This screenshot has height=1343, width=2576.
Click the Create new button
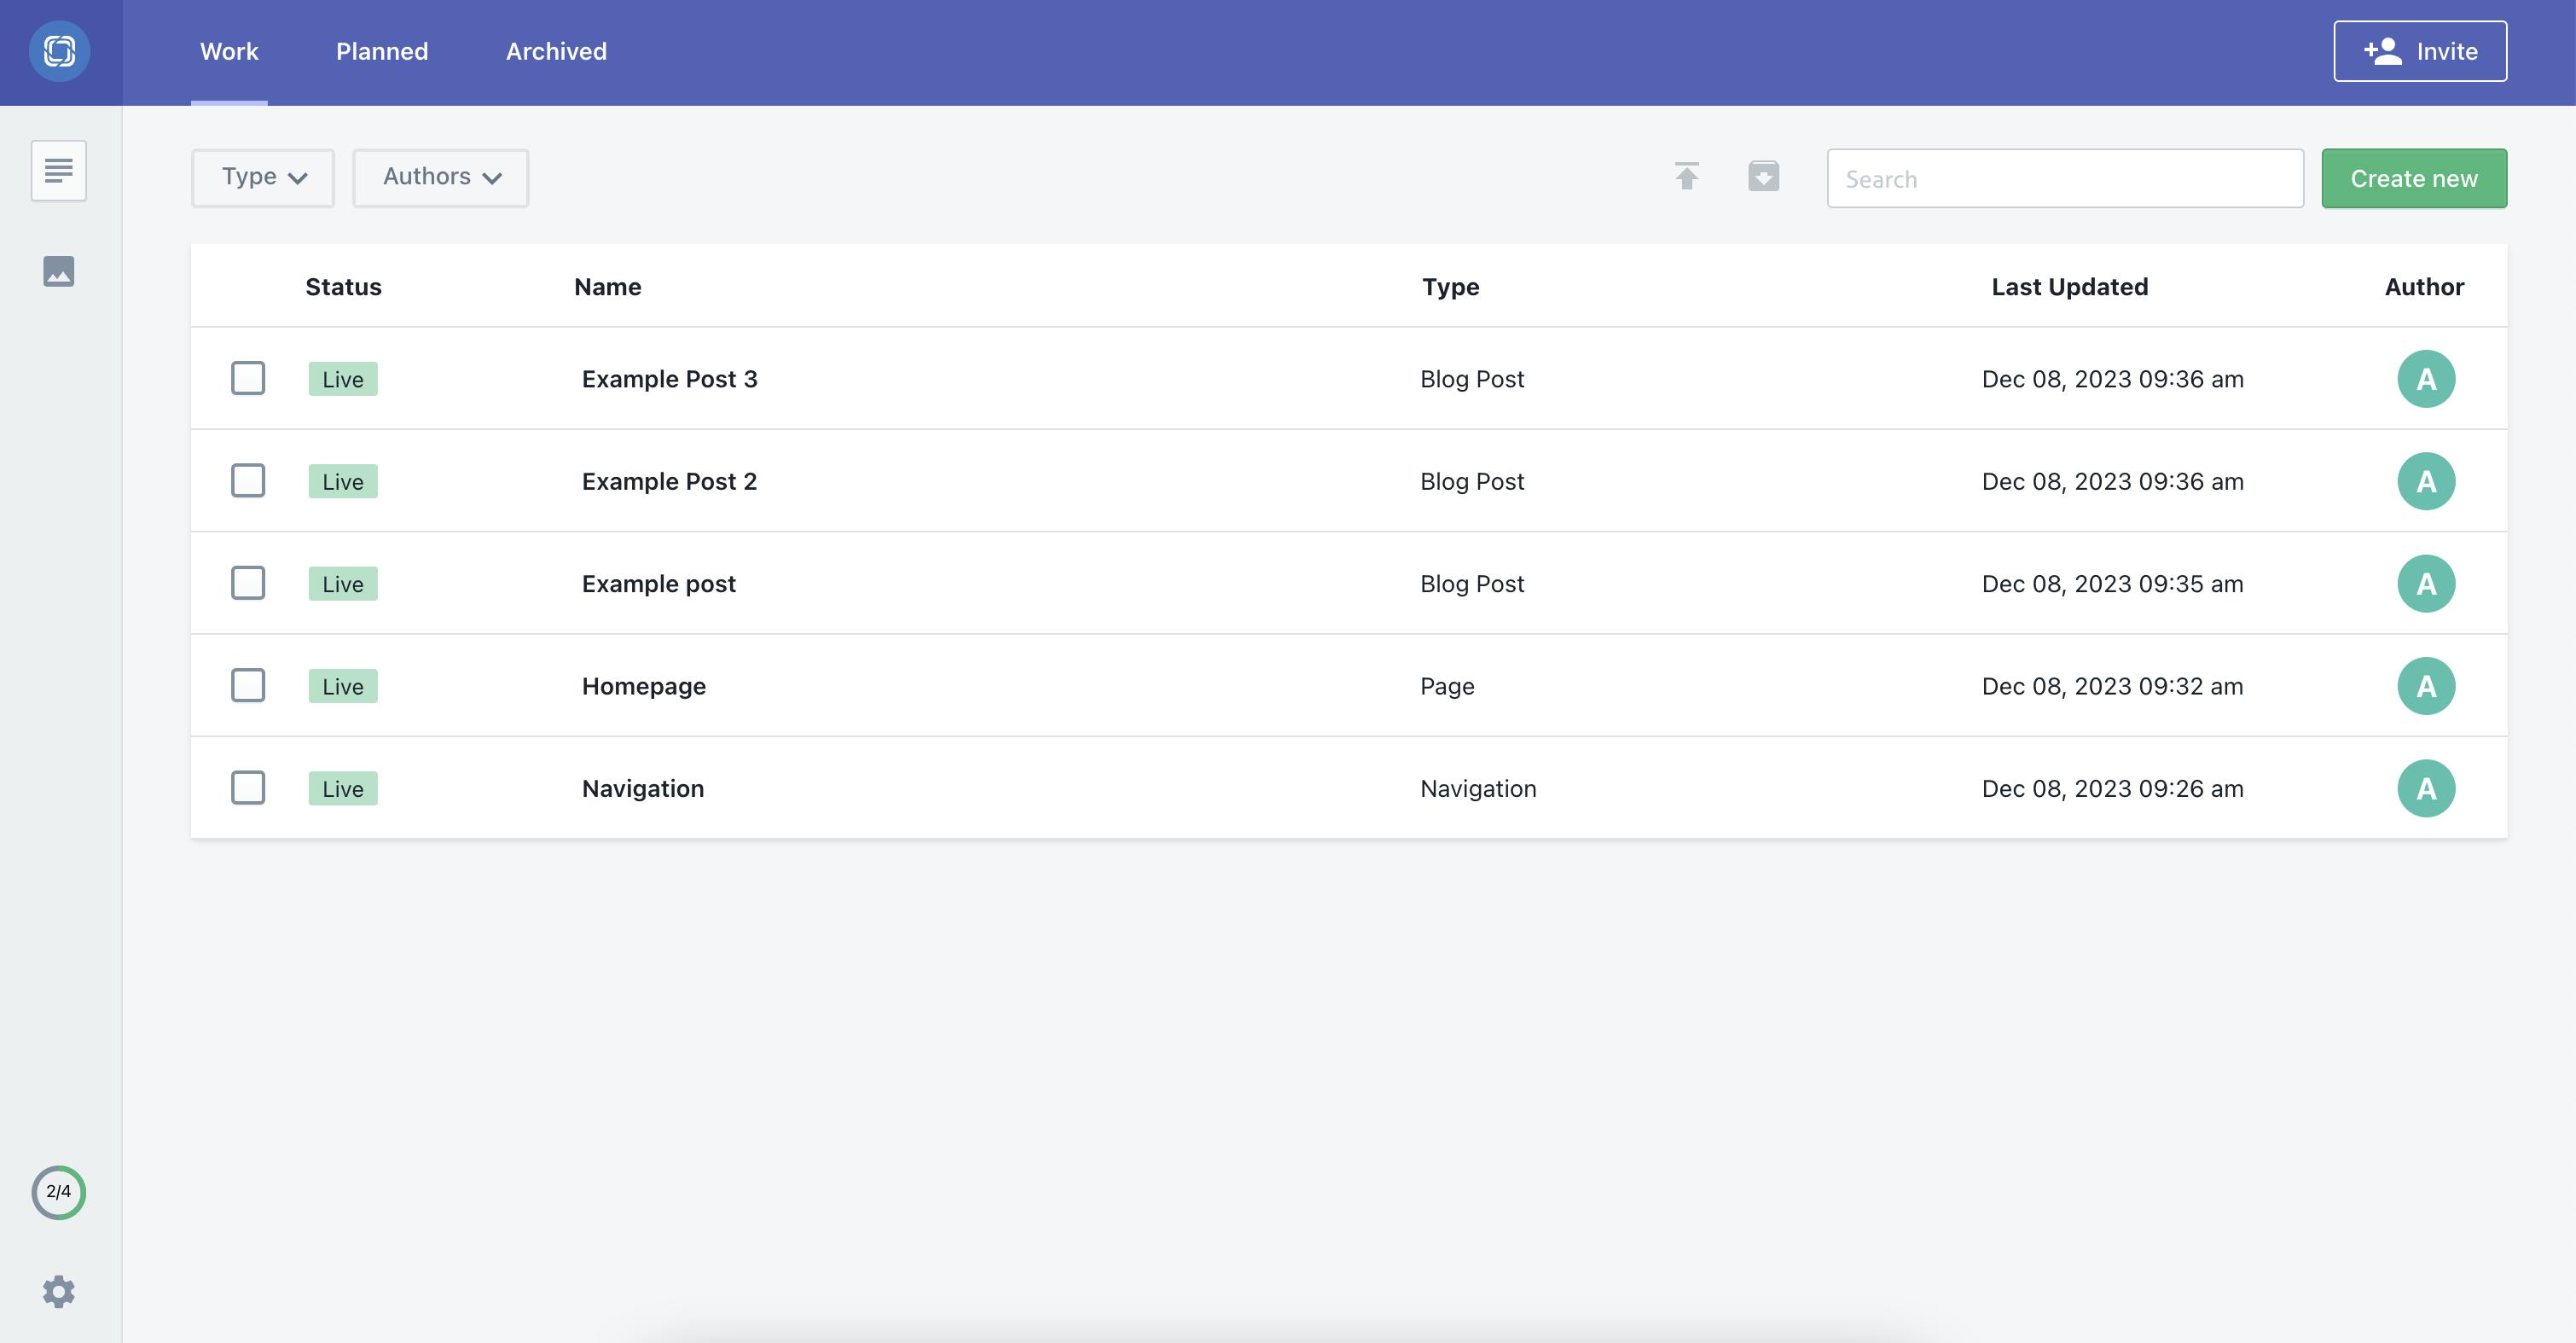click(2414, 178)
